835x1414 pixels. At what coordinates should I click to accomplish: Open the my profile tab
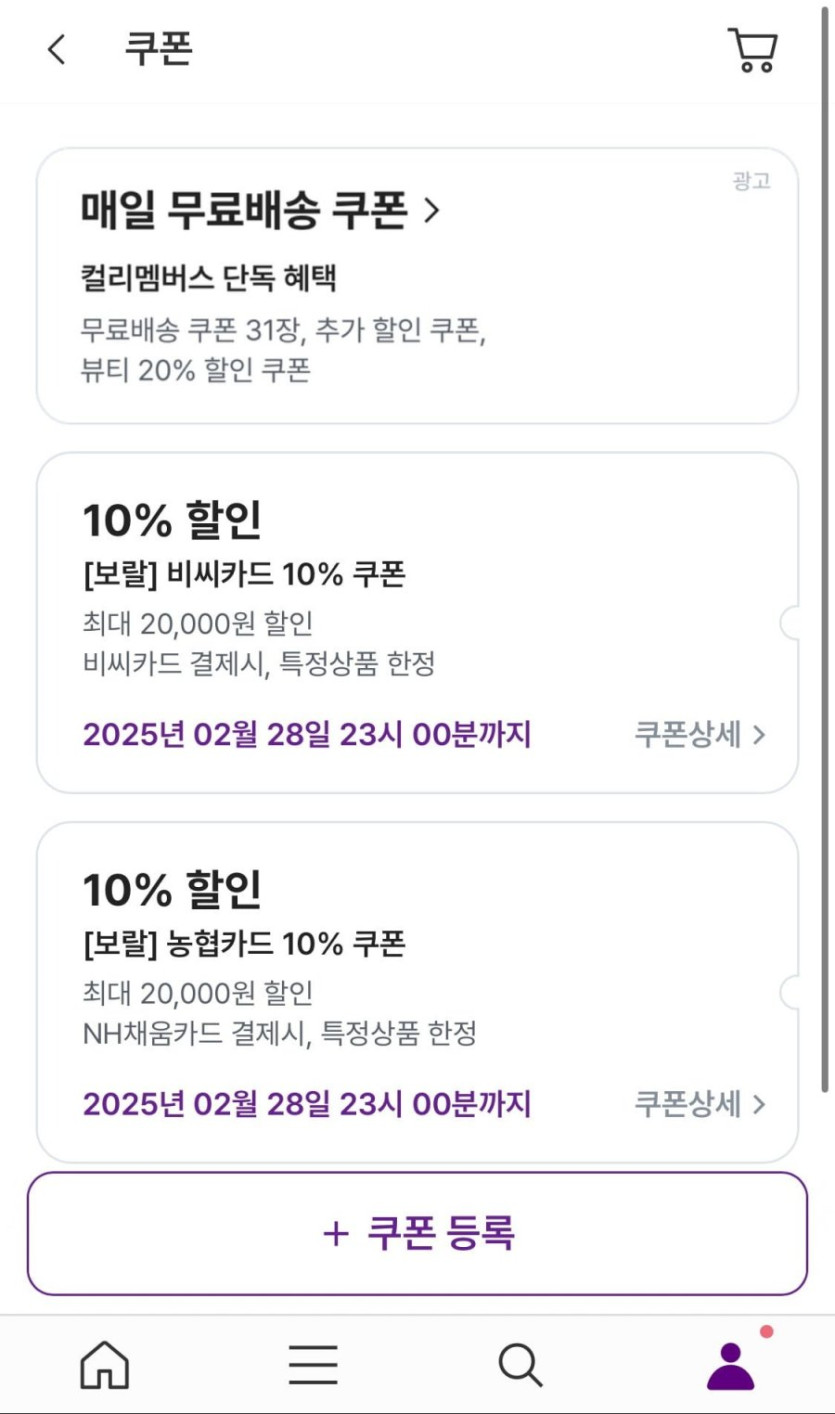[730, 1364]
